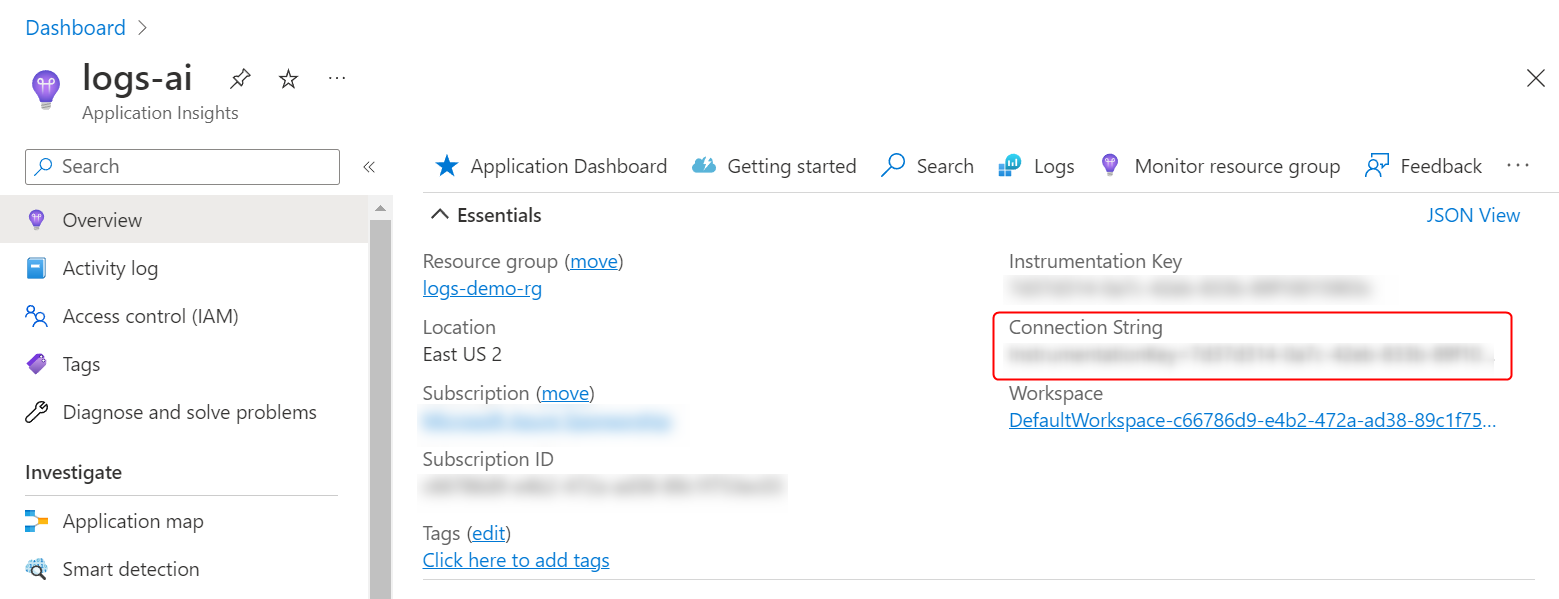
Task: Open Diagnose and solve problems
Action: click(x=184, y=412)
